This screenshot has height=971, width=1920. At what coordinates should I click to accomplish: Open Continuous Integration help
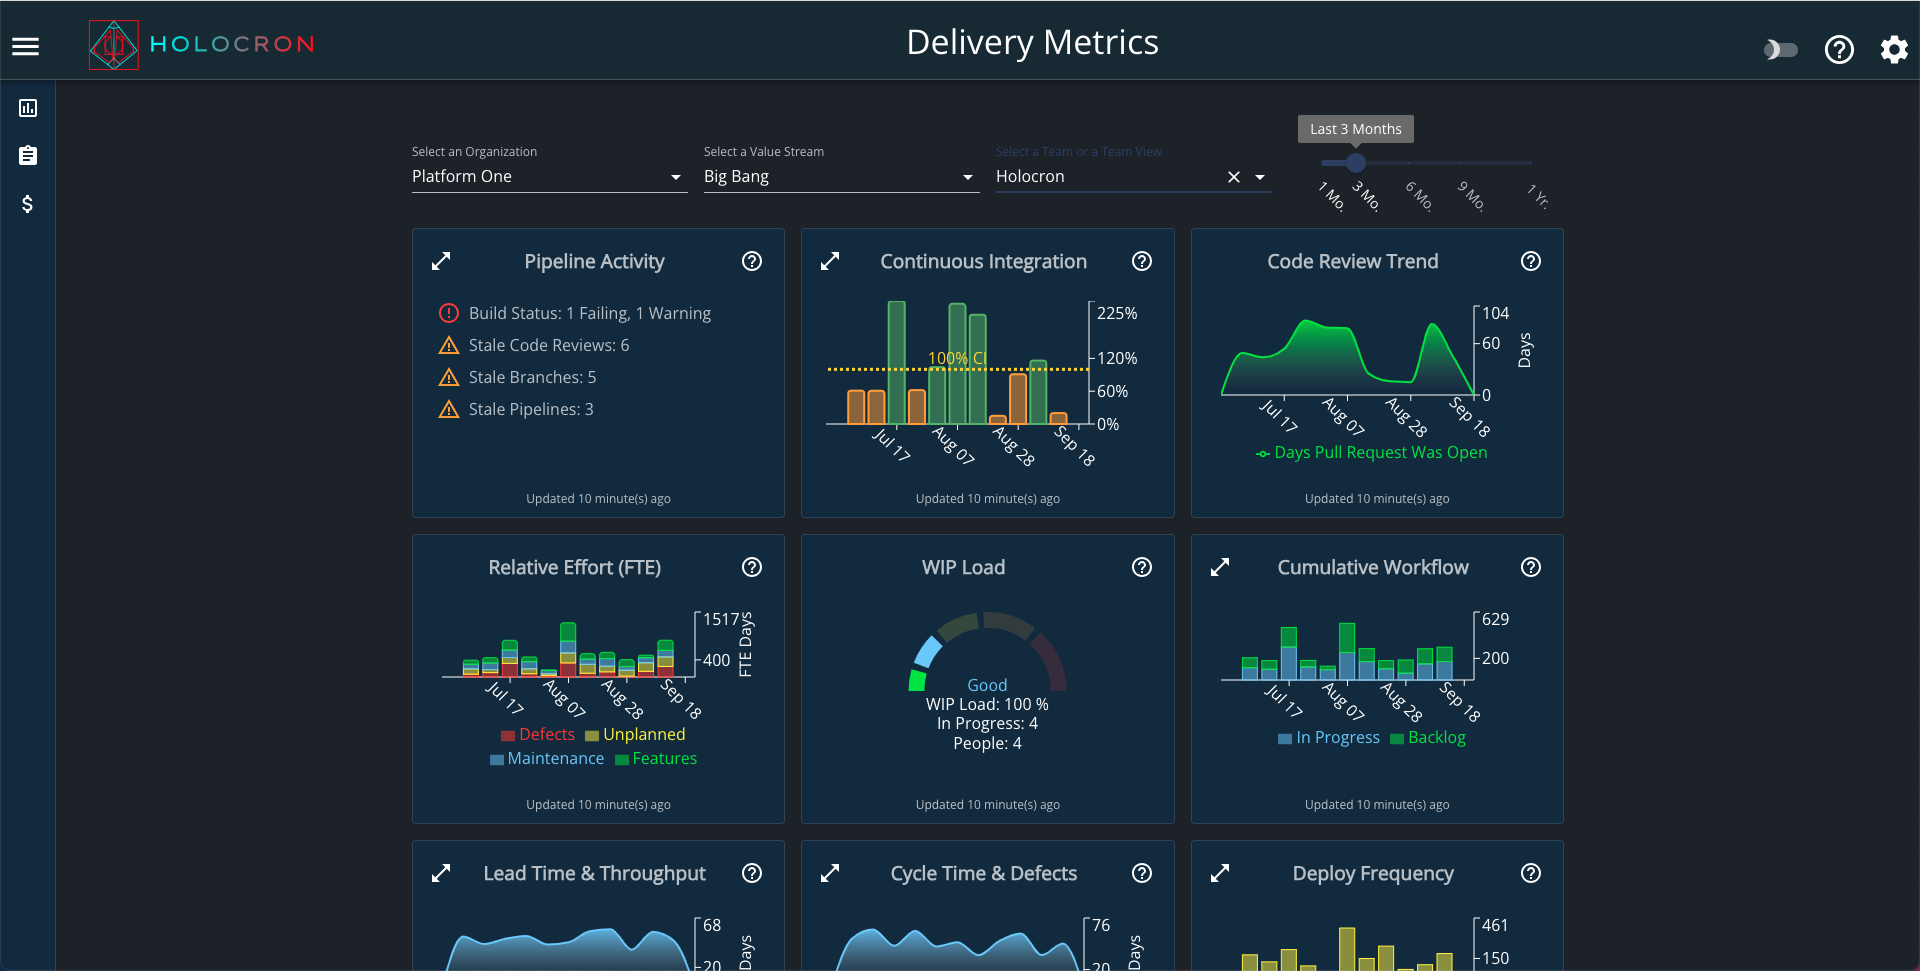tap(1142, 261)
